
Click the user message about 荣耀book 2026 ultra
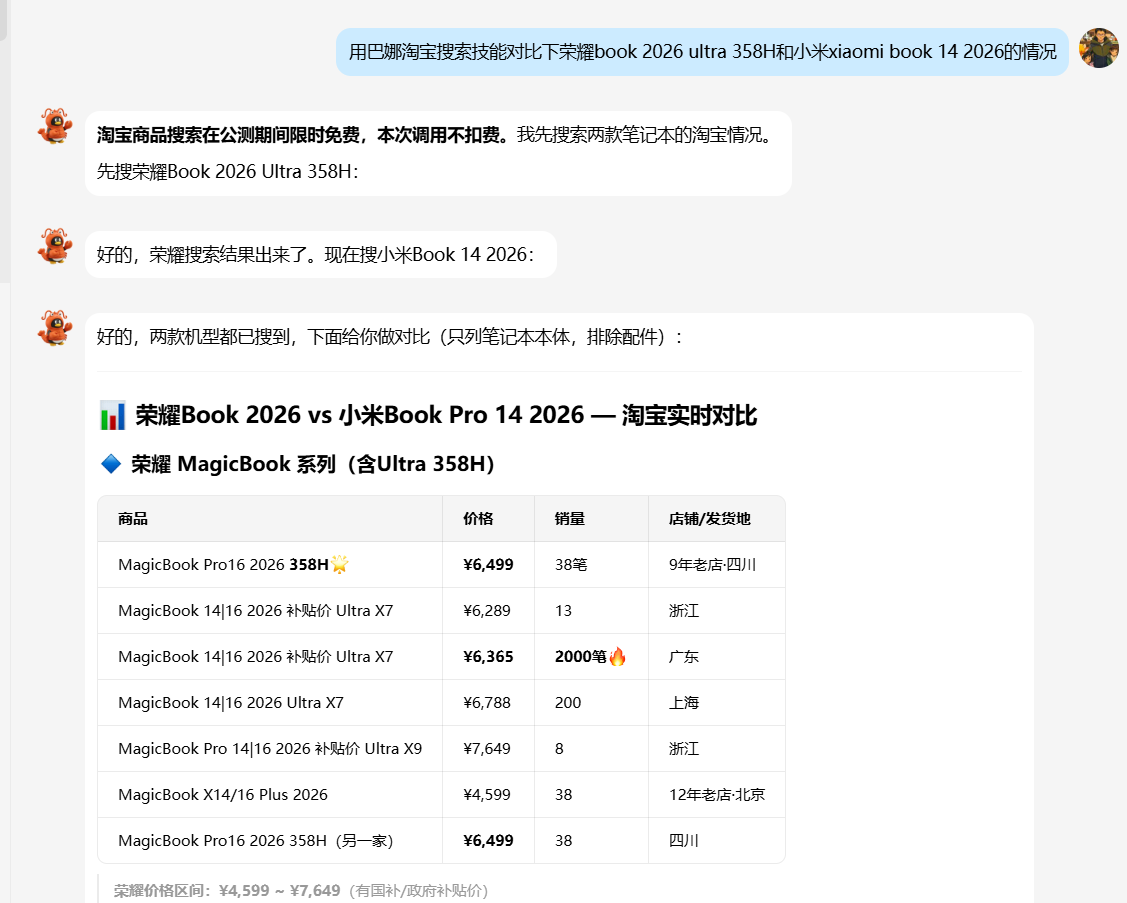pyautogui.click(x=702, y=52)
